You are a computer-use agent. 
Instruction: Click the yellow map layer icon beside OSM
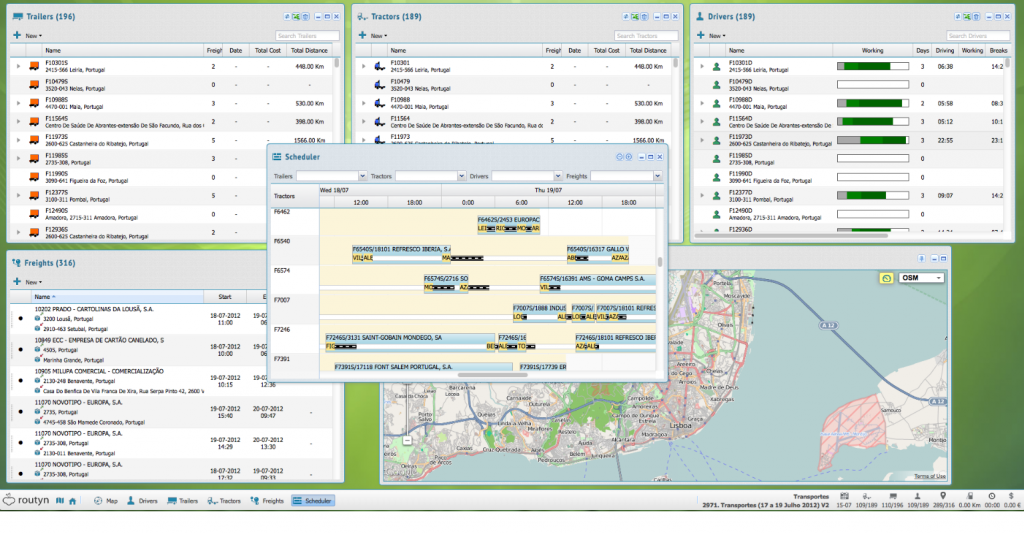click(x=885, y=277)
